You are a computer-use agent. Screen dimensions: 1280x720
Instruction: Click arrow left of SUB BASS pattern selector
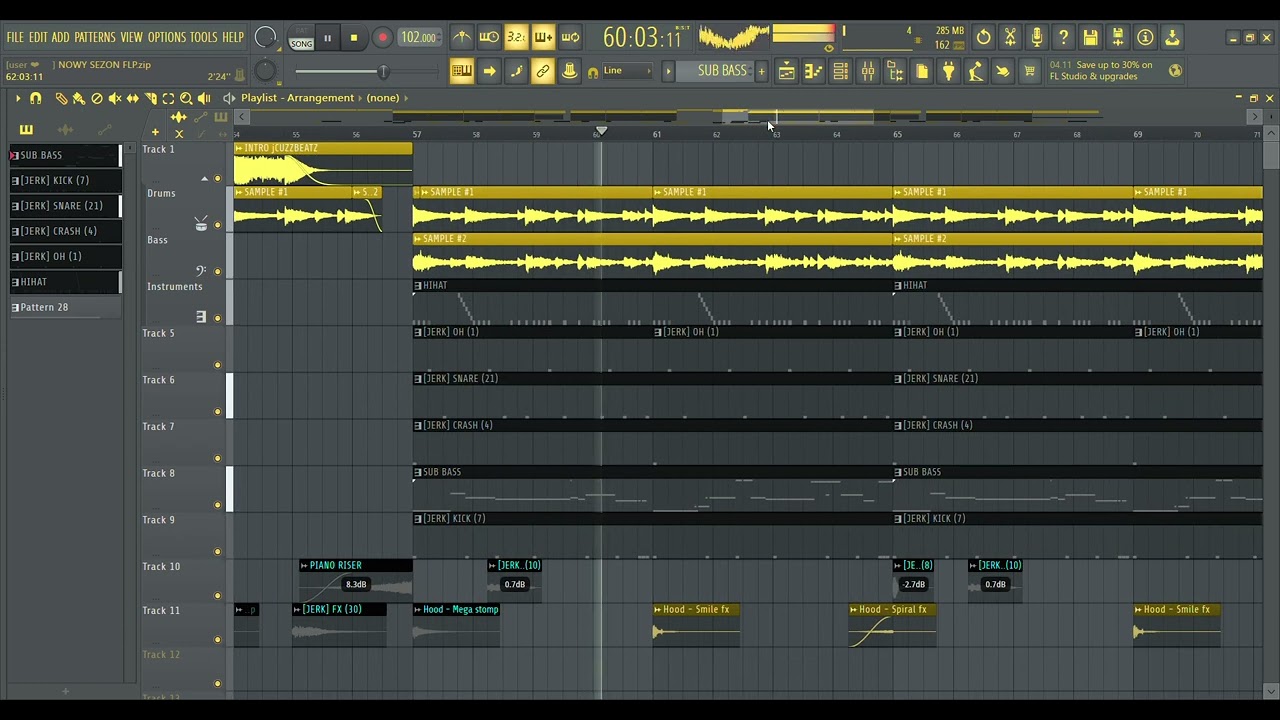[668, 71]
